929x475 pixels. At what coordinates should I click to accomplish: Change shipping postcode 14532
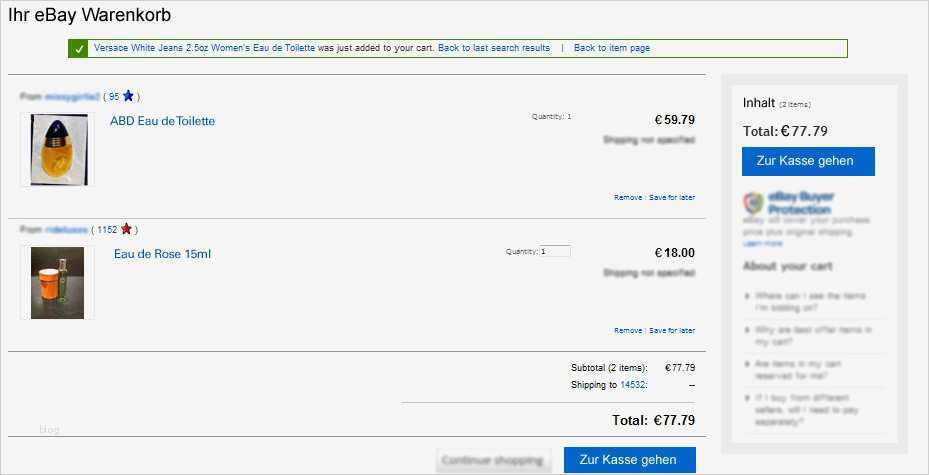(x=632, y=385)
